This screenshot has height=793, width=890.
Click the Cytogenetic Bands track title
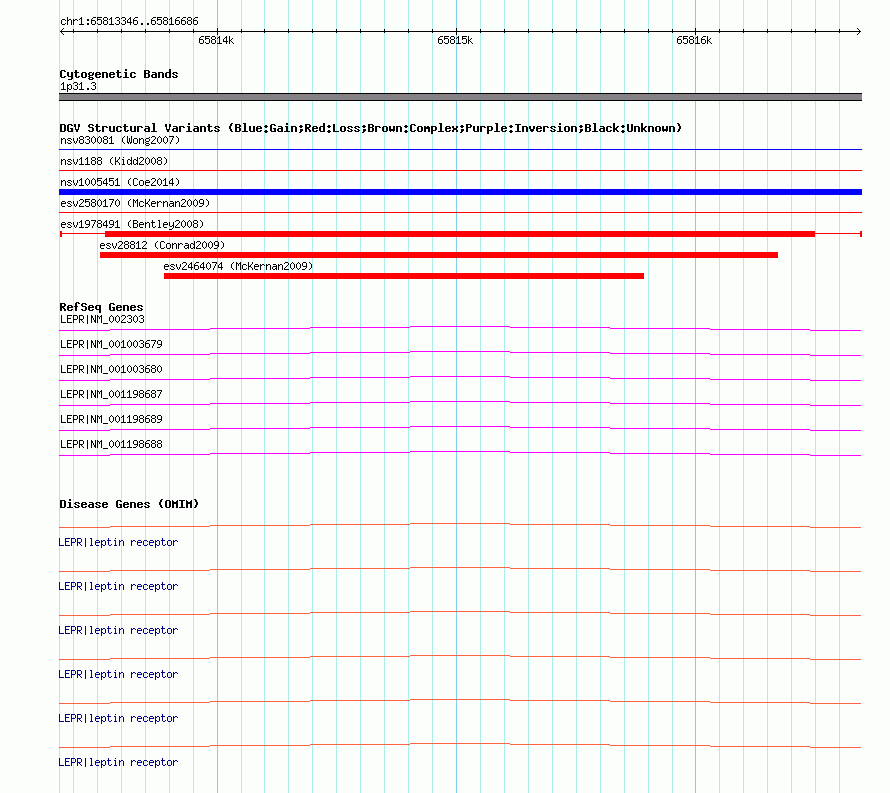coord(119,74)
